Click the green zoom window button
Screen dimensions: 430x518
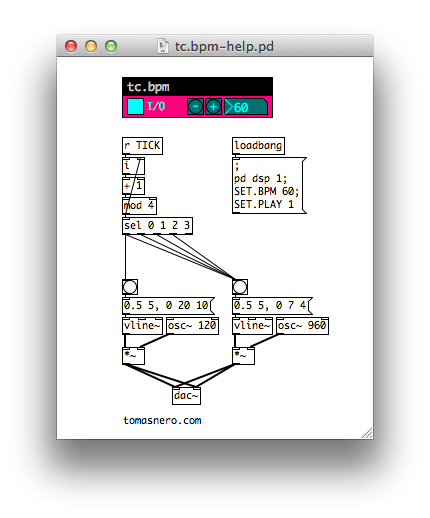[111, 46]
